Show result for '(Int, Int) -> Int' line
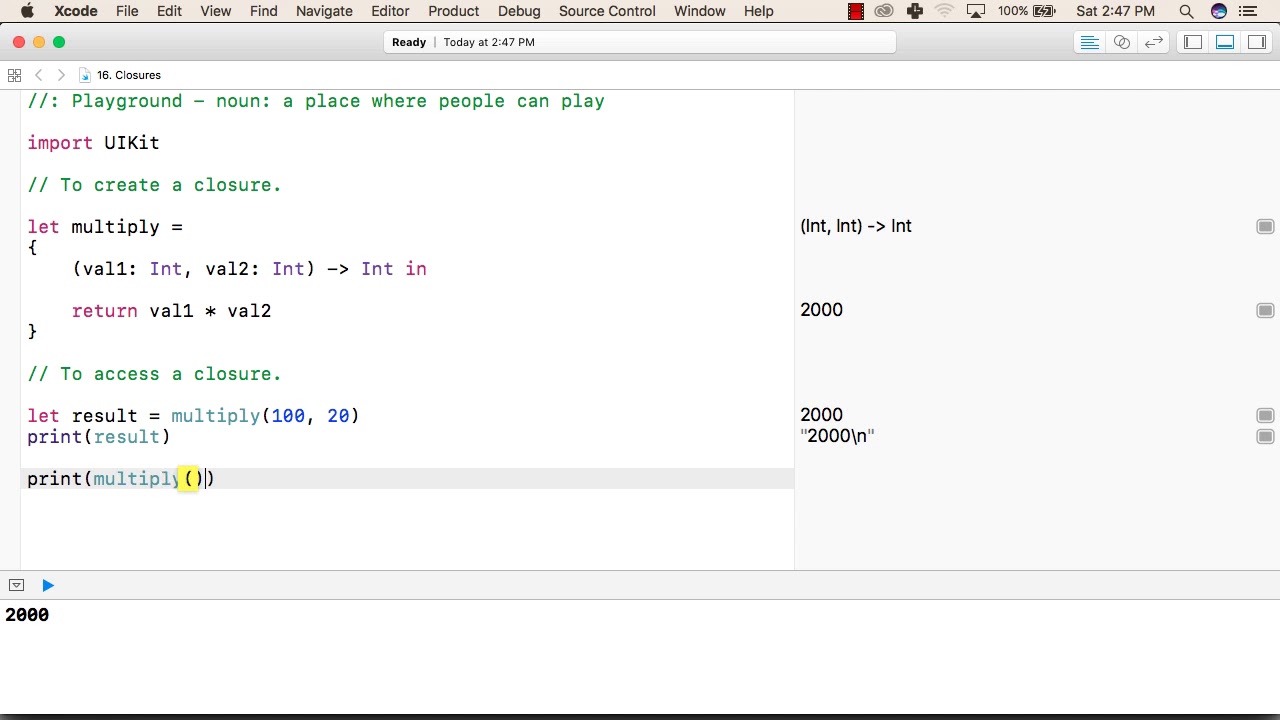 point(1265,227)
